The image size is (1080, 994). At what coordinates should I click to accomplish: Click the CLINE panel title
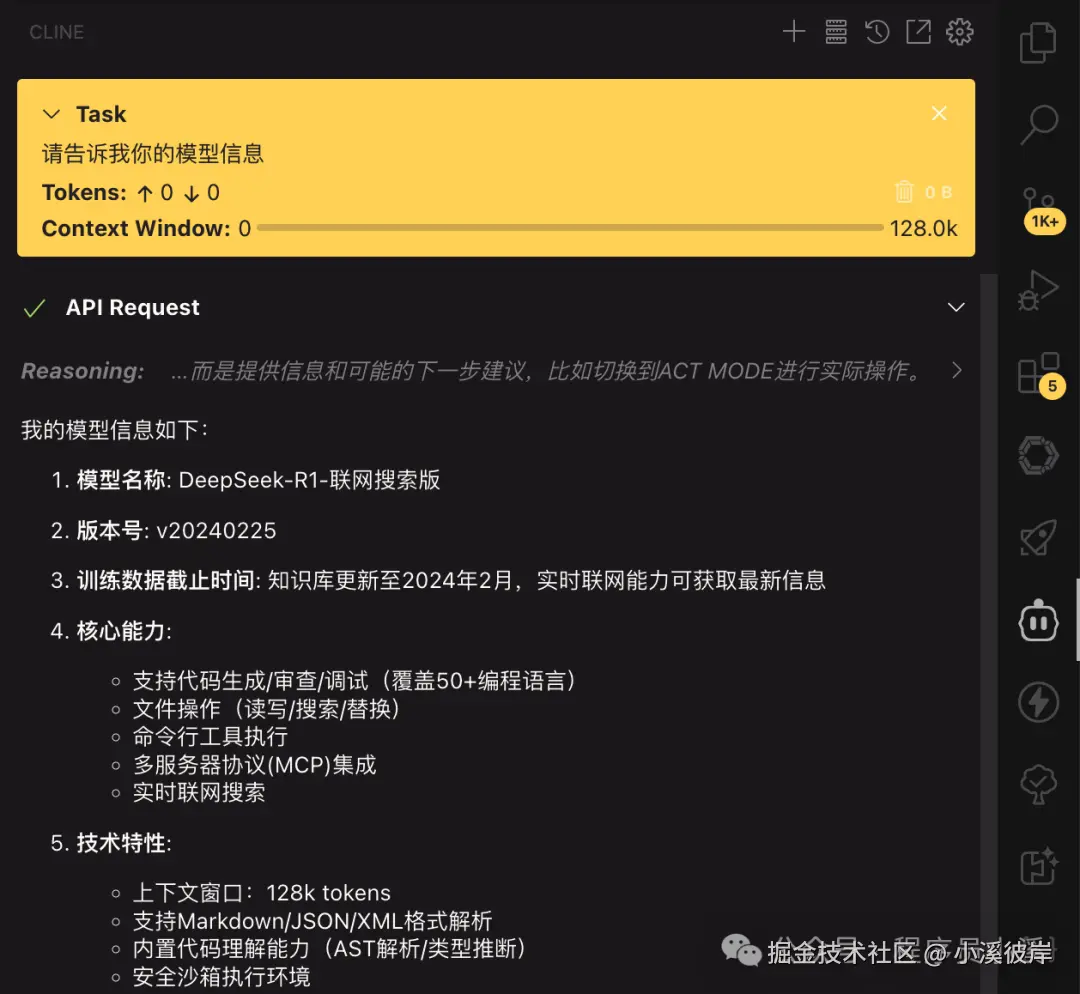point(56,32)
